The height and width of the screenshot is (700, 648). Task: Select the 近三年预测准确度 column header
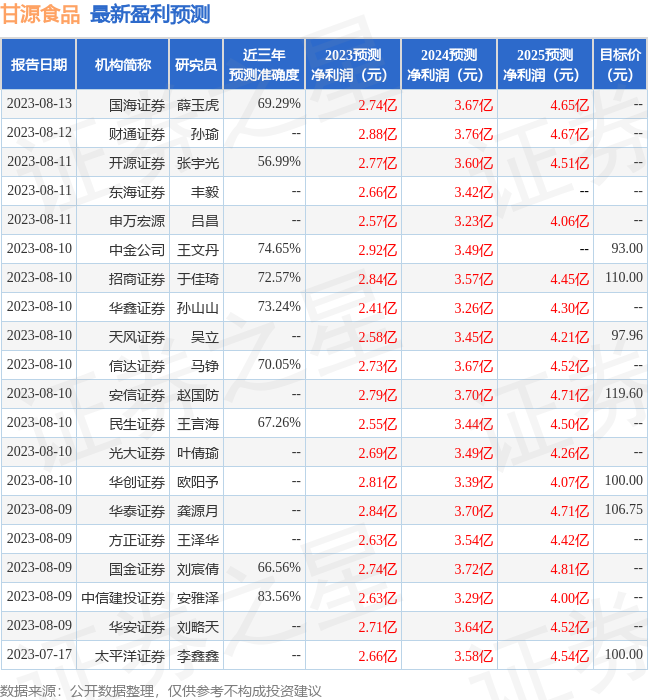(x=264, y=65)
